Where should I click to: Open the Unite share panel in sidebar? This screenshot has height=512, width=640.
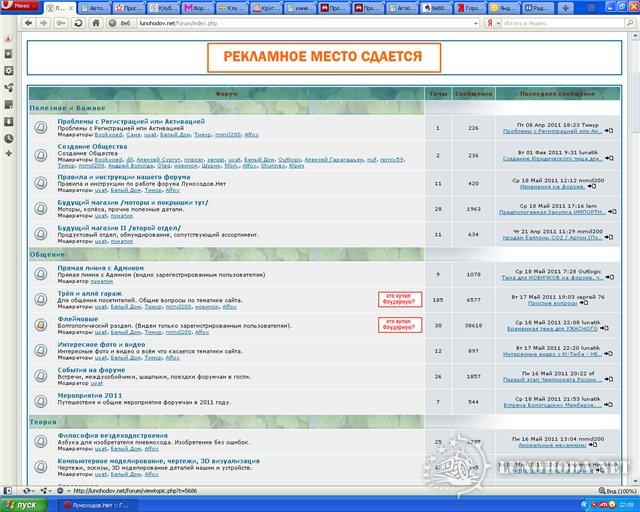(8, 87)
